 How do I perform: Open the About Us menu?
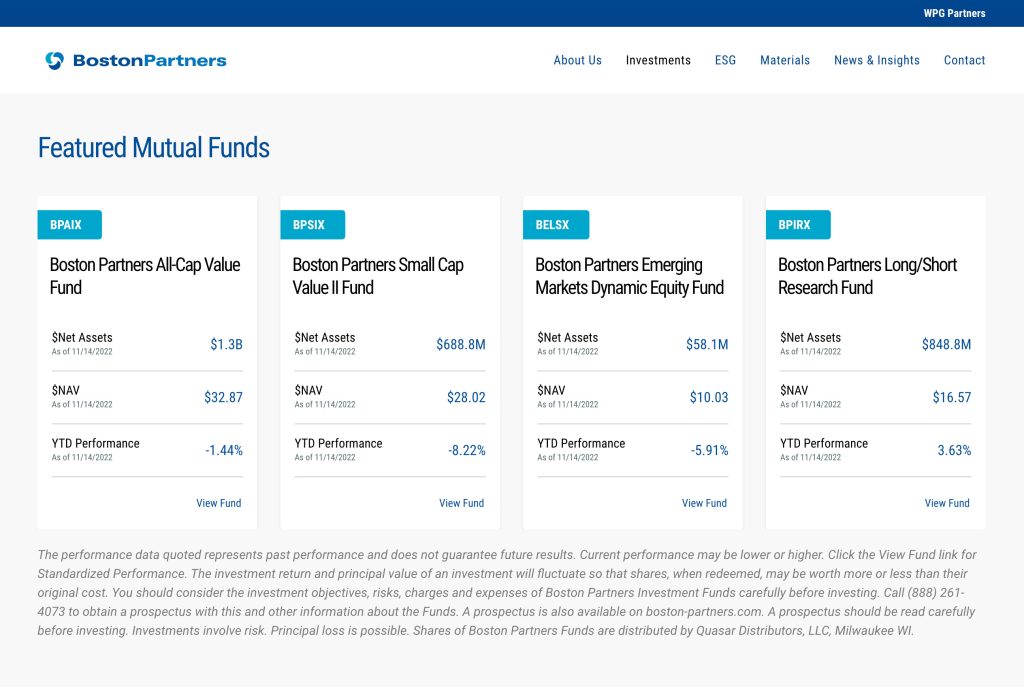coord(577,60)
